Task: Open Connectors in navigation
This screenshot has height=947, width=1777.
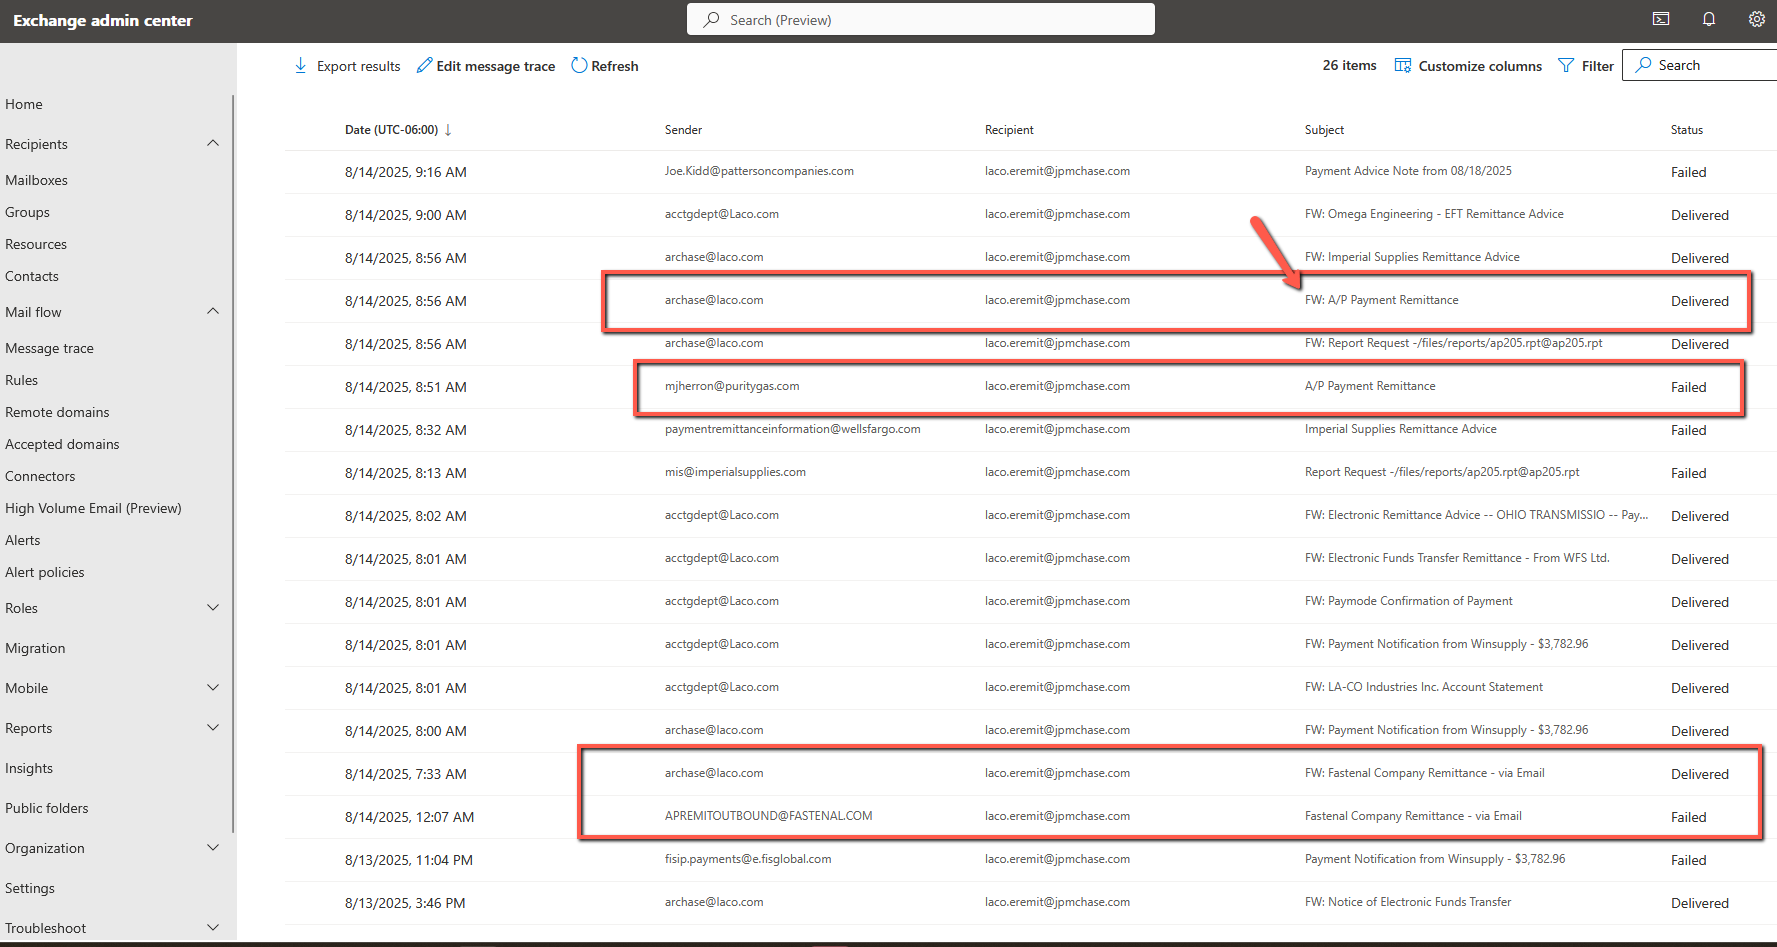Action: (x=40, y=476)
